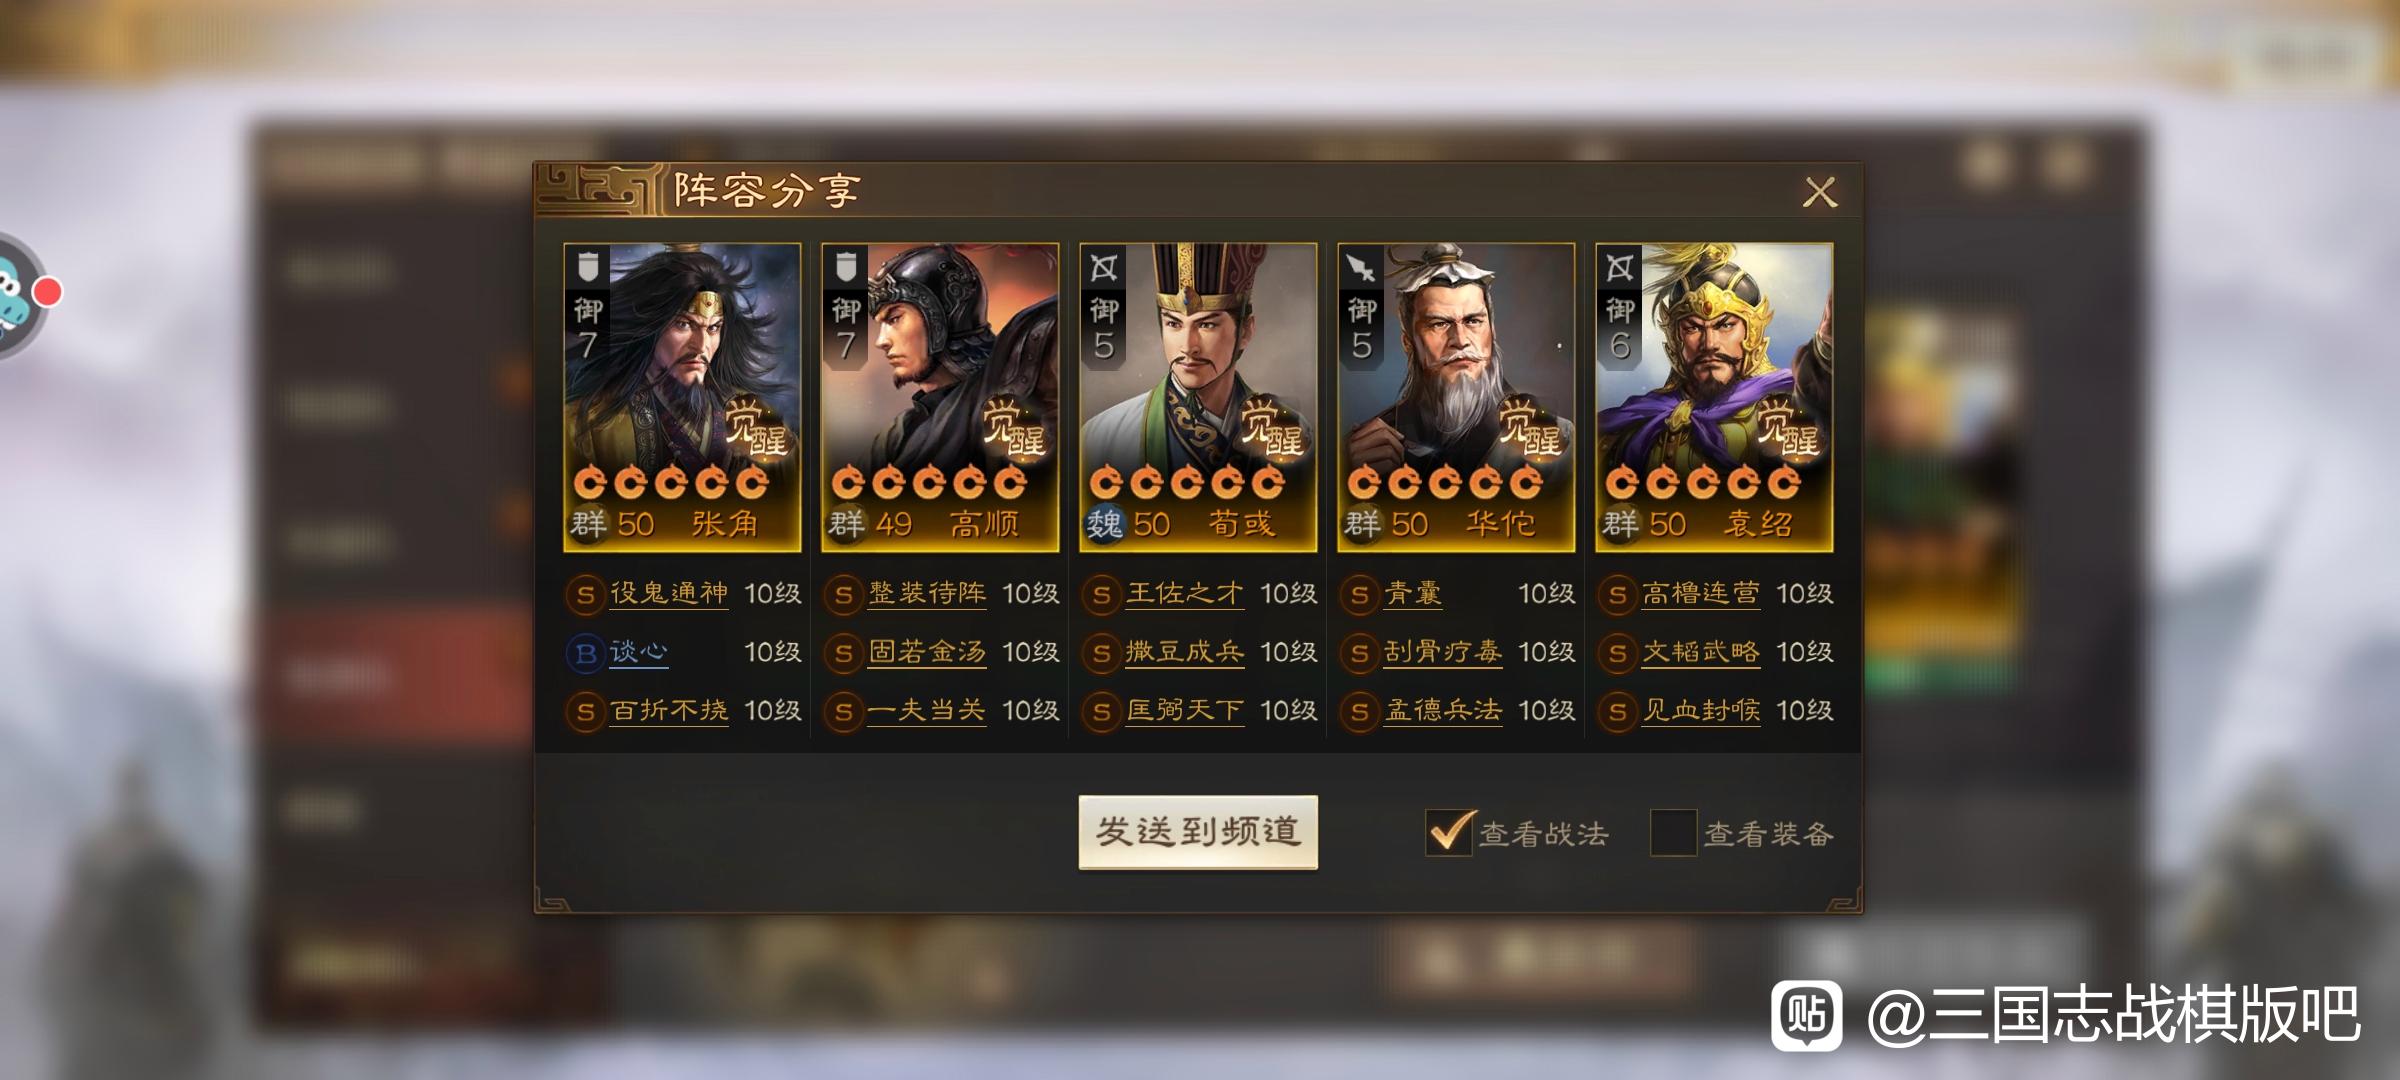The image size is (2400, 1080).
Task: Send lineup with 发送到频道 button
Action: pos(1198,832)
